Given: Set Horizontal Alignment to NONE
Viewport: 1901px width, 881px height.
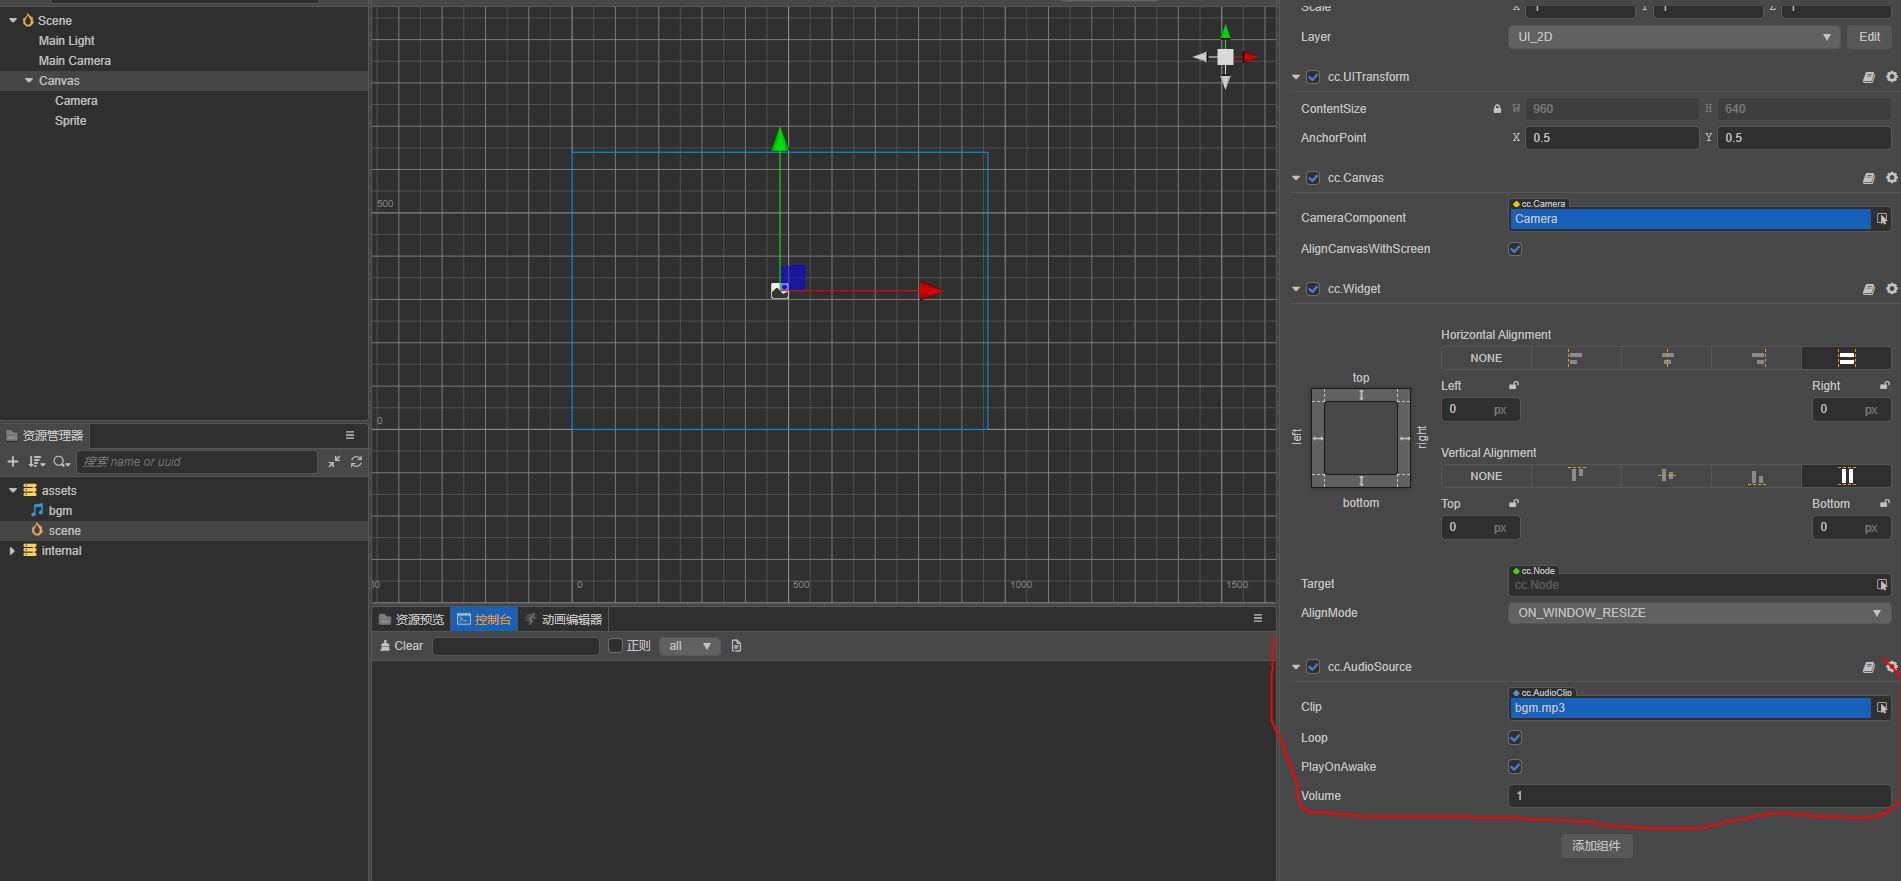Looking at the screenshot, I should click(1486, 358).
